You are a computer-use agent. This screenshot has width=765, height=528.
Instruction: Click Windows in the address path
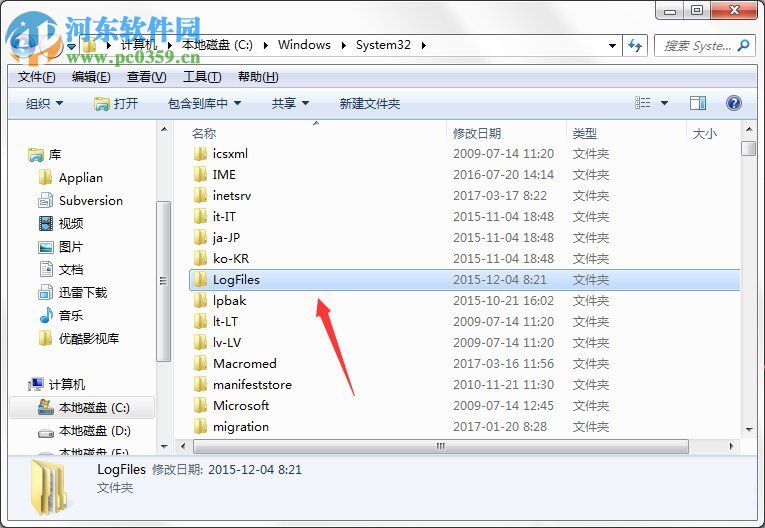tap(304, 45)
